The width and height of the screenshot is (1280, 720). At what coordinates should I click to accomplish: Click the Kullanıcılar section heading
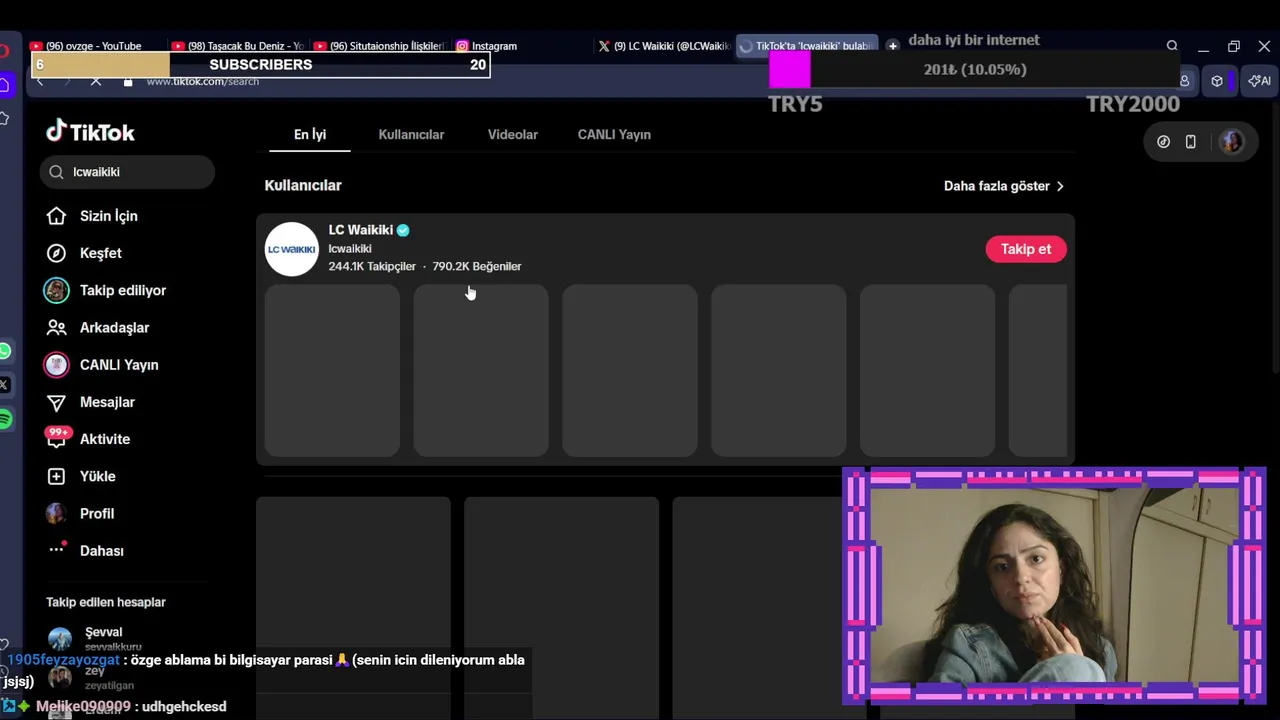pyautogui.click(x=303, y=185)
